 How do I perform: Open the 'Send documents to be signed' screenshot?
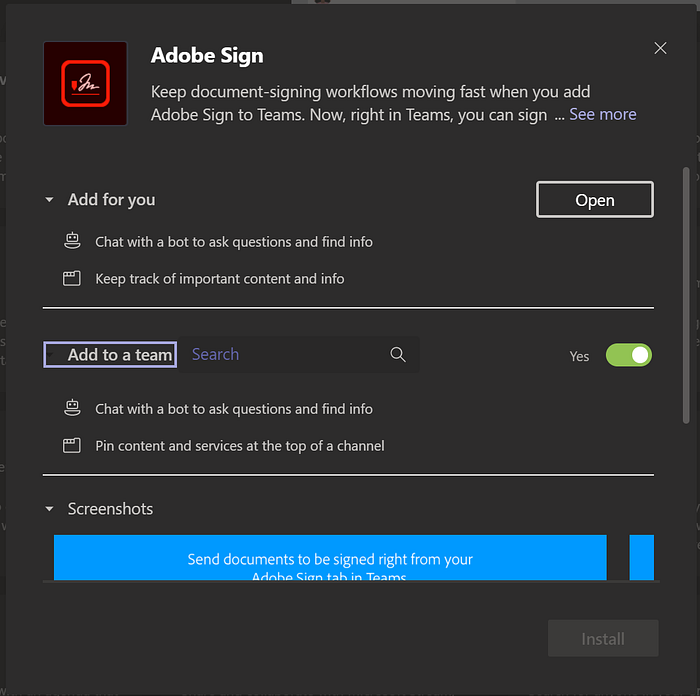(x=330, y=557)
